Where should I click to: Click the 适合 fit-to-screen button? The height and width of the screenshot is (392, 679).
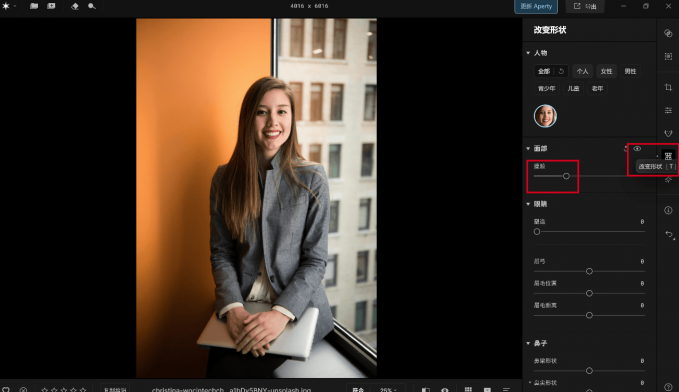[x=358, y=389]
